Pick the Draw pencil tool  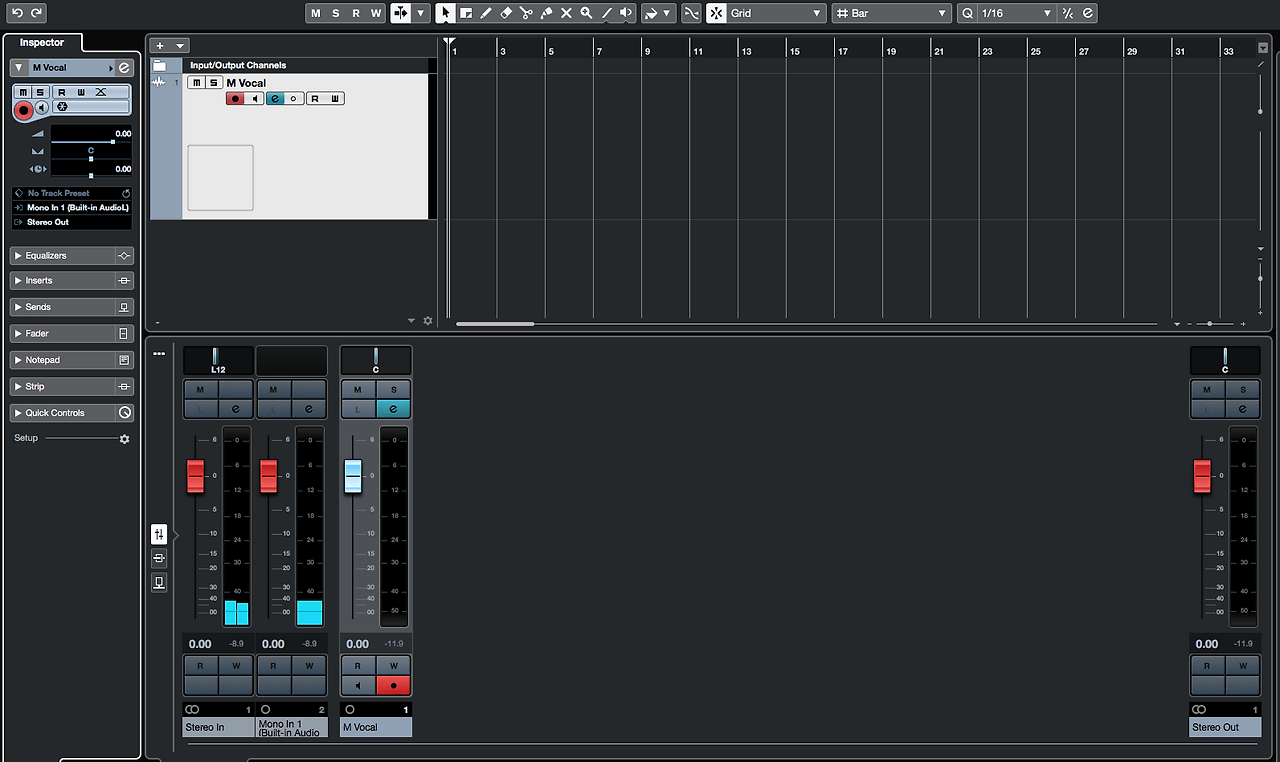pyautogui.click(x=486, y=13)
